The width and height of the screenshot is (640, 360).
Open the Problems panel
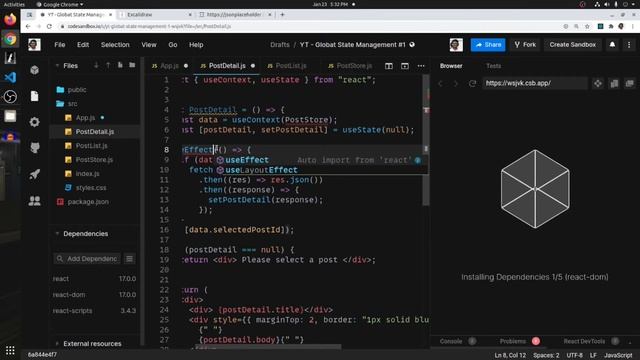(x=513, y=341)
